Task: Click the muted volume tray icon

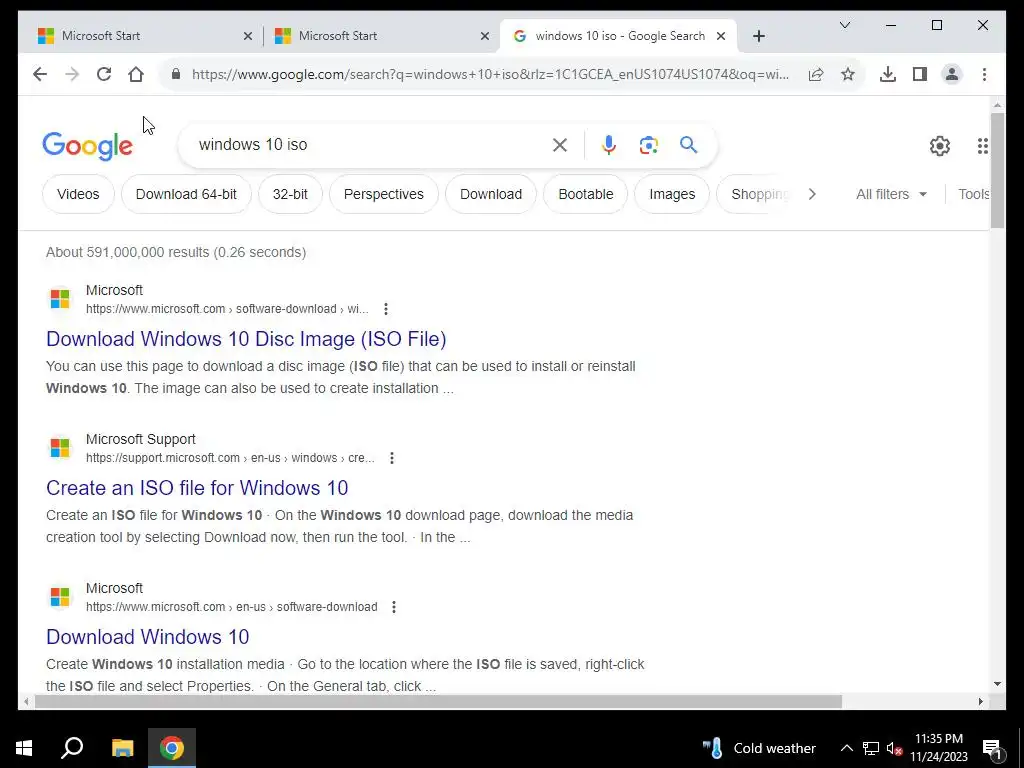Action: tap(894, 748)
